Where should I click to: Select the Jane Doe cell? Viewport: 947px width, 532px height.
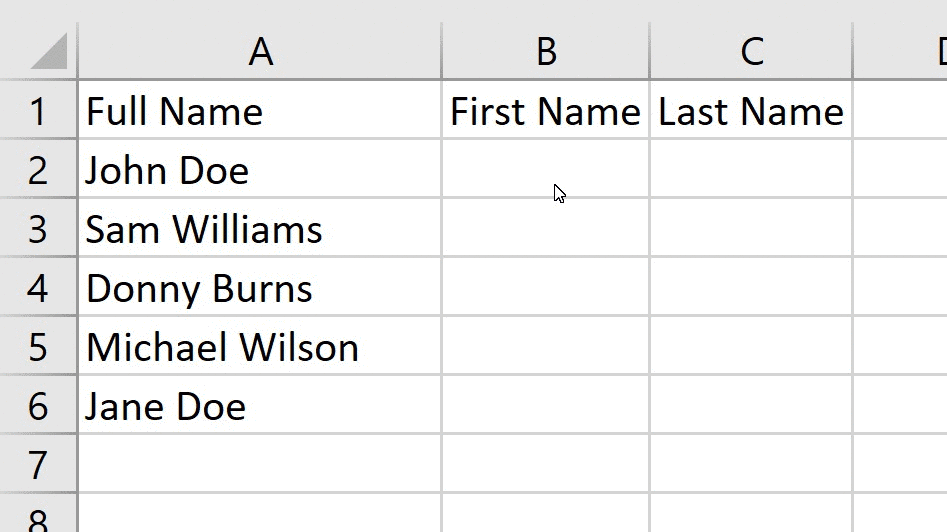tap(260, 406)
